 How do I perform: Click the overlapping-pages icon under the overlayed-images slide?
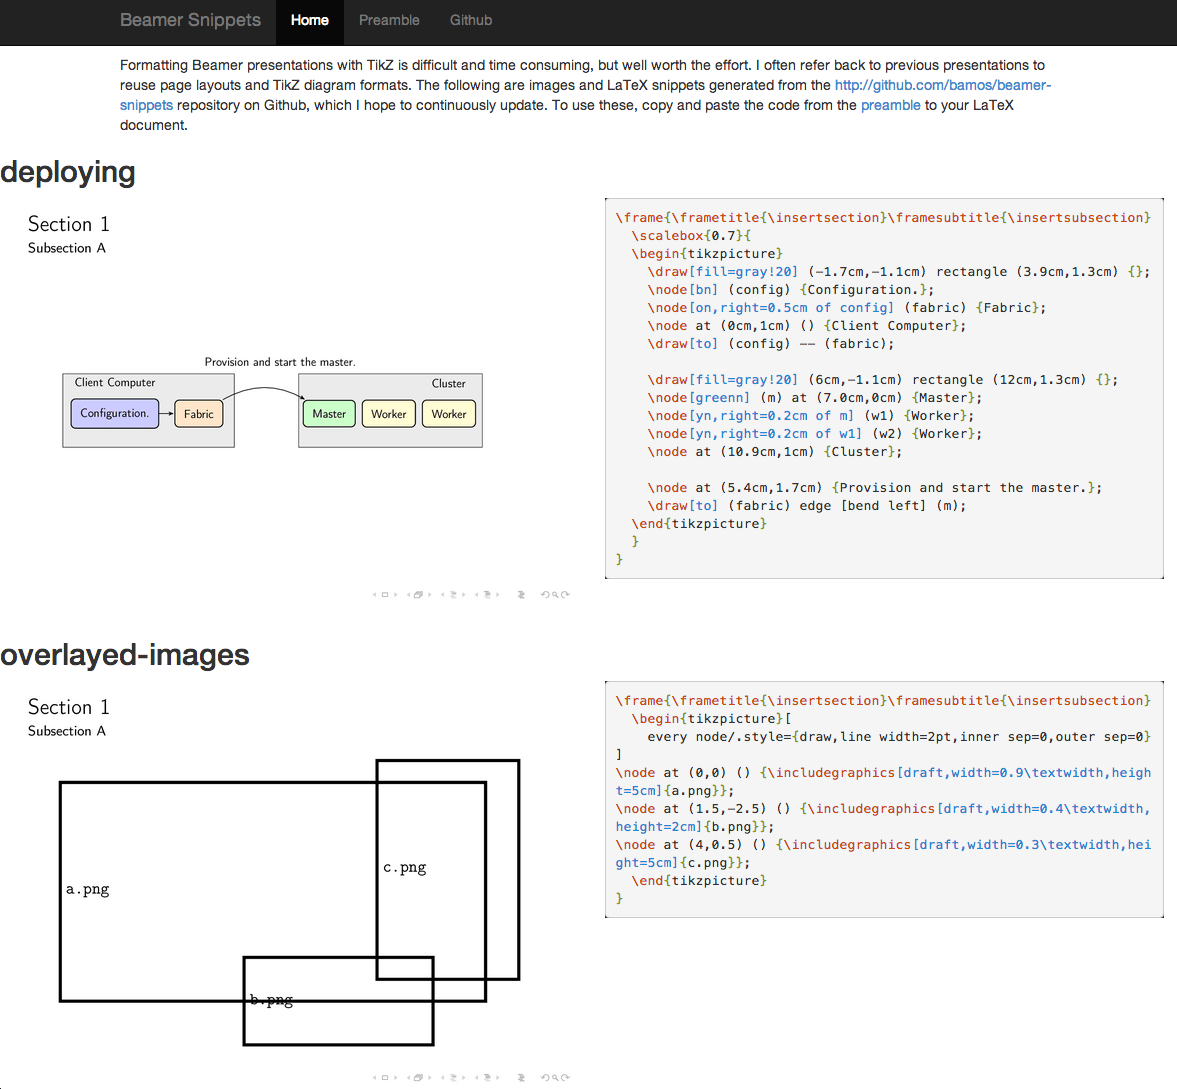[x=418, y=1077]
